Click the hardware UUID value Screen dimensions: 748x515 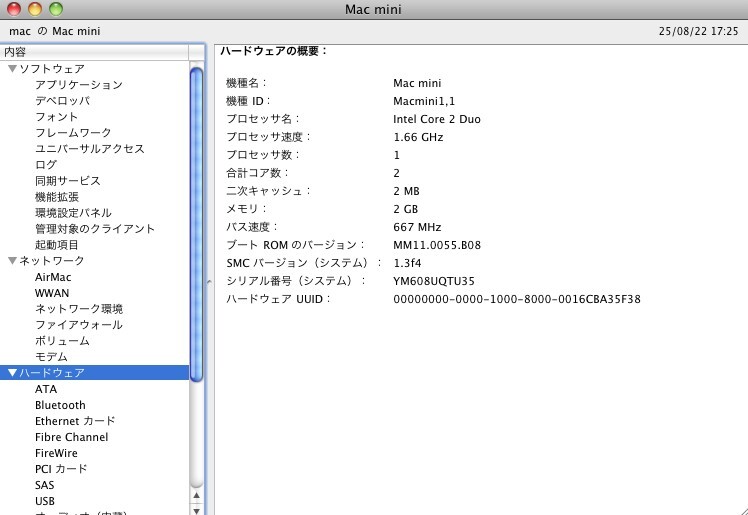pos(517,299)
